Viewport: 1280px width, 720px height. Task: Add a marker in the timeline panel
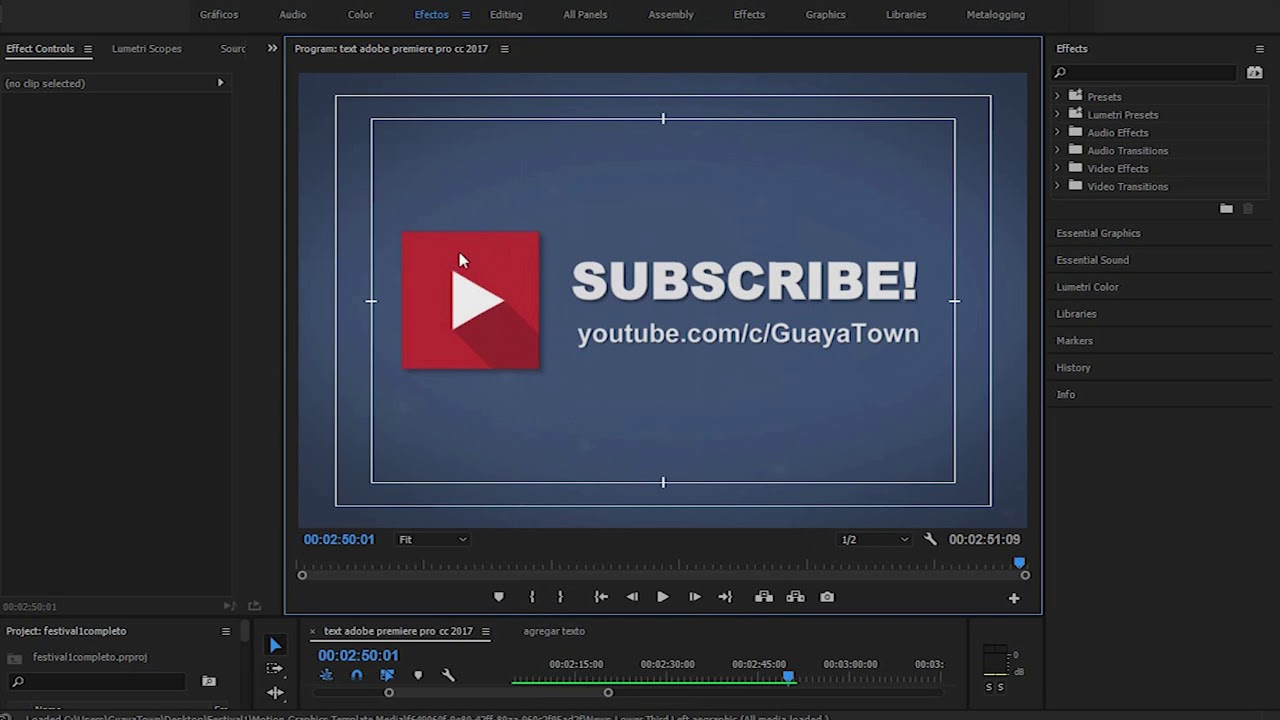coord(418,676)
